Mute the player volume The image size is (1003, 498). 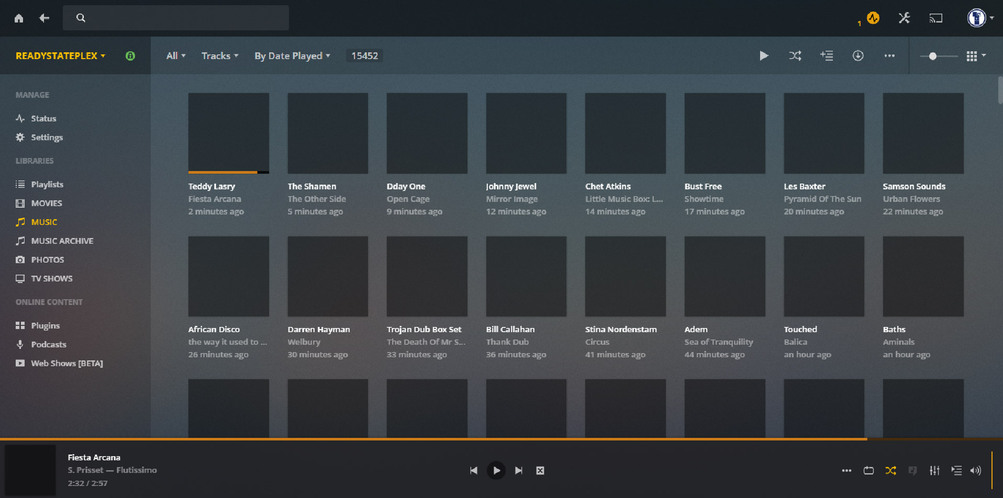click(976, 470)
